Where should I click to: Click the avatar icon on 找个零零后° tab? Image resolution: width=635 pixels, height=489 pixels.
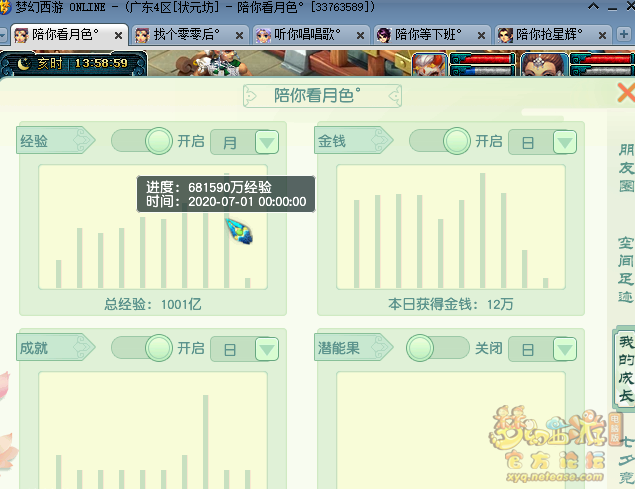point(142,36)
